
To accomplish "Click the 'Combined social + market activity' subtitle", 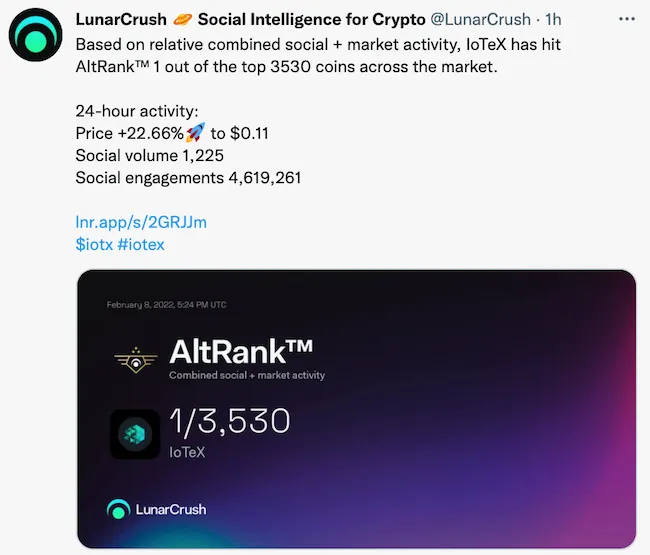I will coord(247,375).
